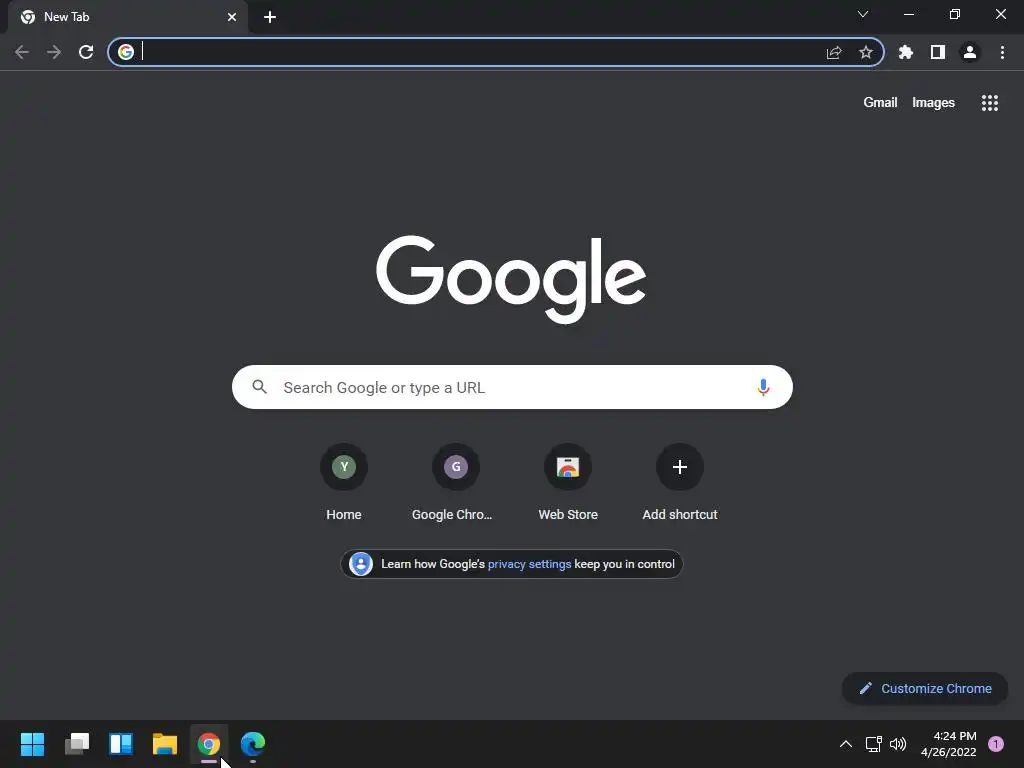Toggle the side panel icon

(938, 52)
